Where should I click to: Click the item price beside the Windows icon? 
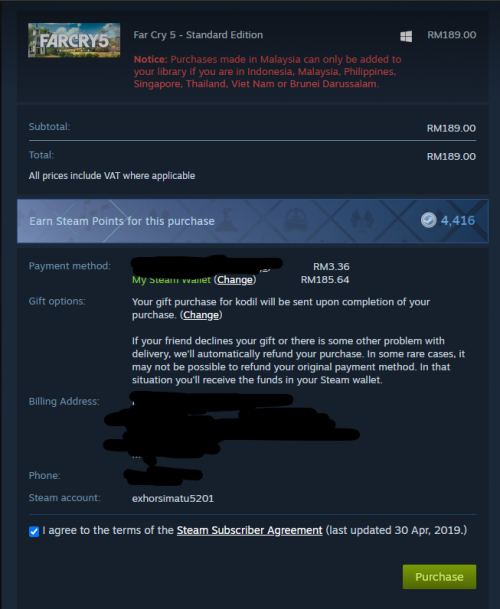(451, 35)
